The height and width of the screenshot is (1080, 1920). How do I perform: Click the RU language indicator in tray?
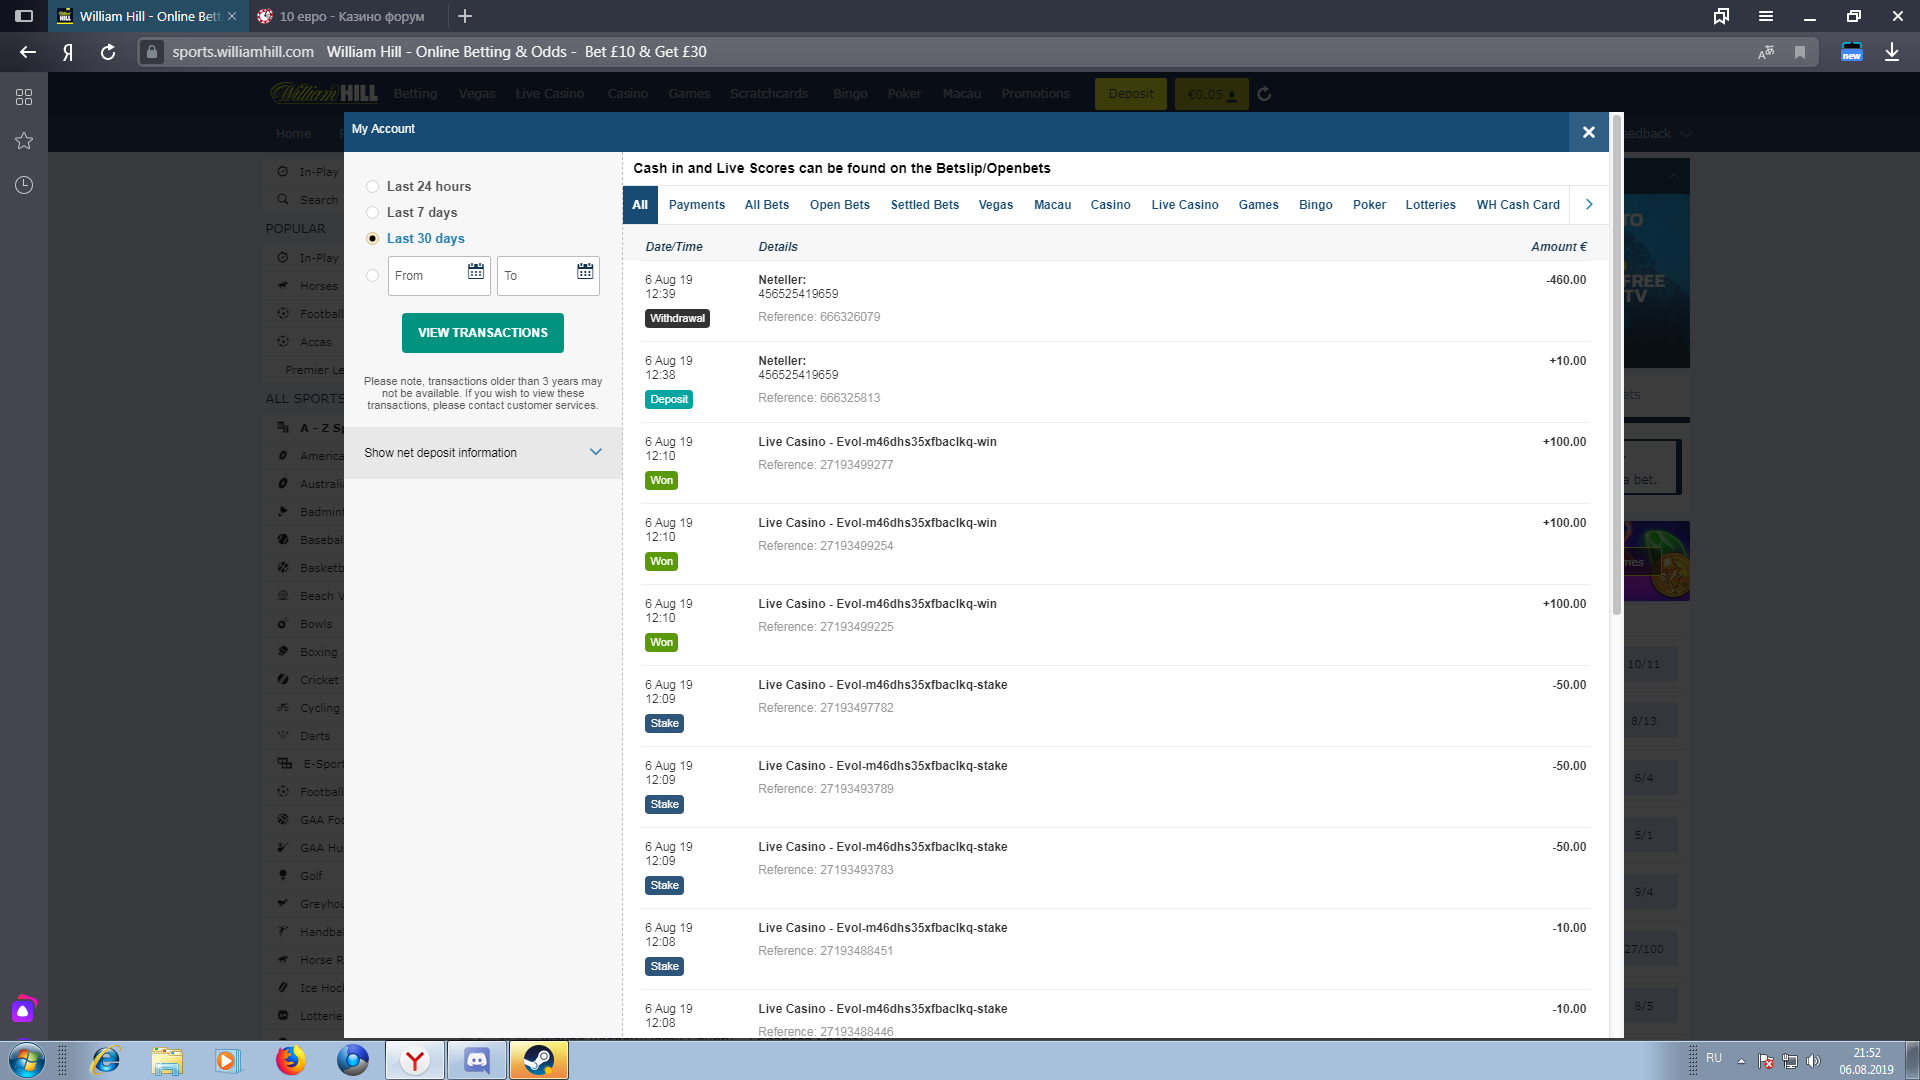tap(1714, 1058)
